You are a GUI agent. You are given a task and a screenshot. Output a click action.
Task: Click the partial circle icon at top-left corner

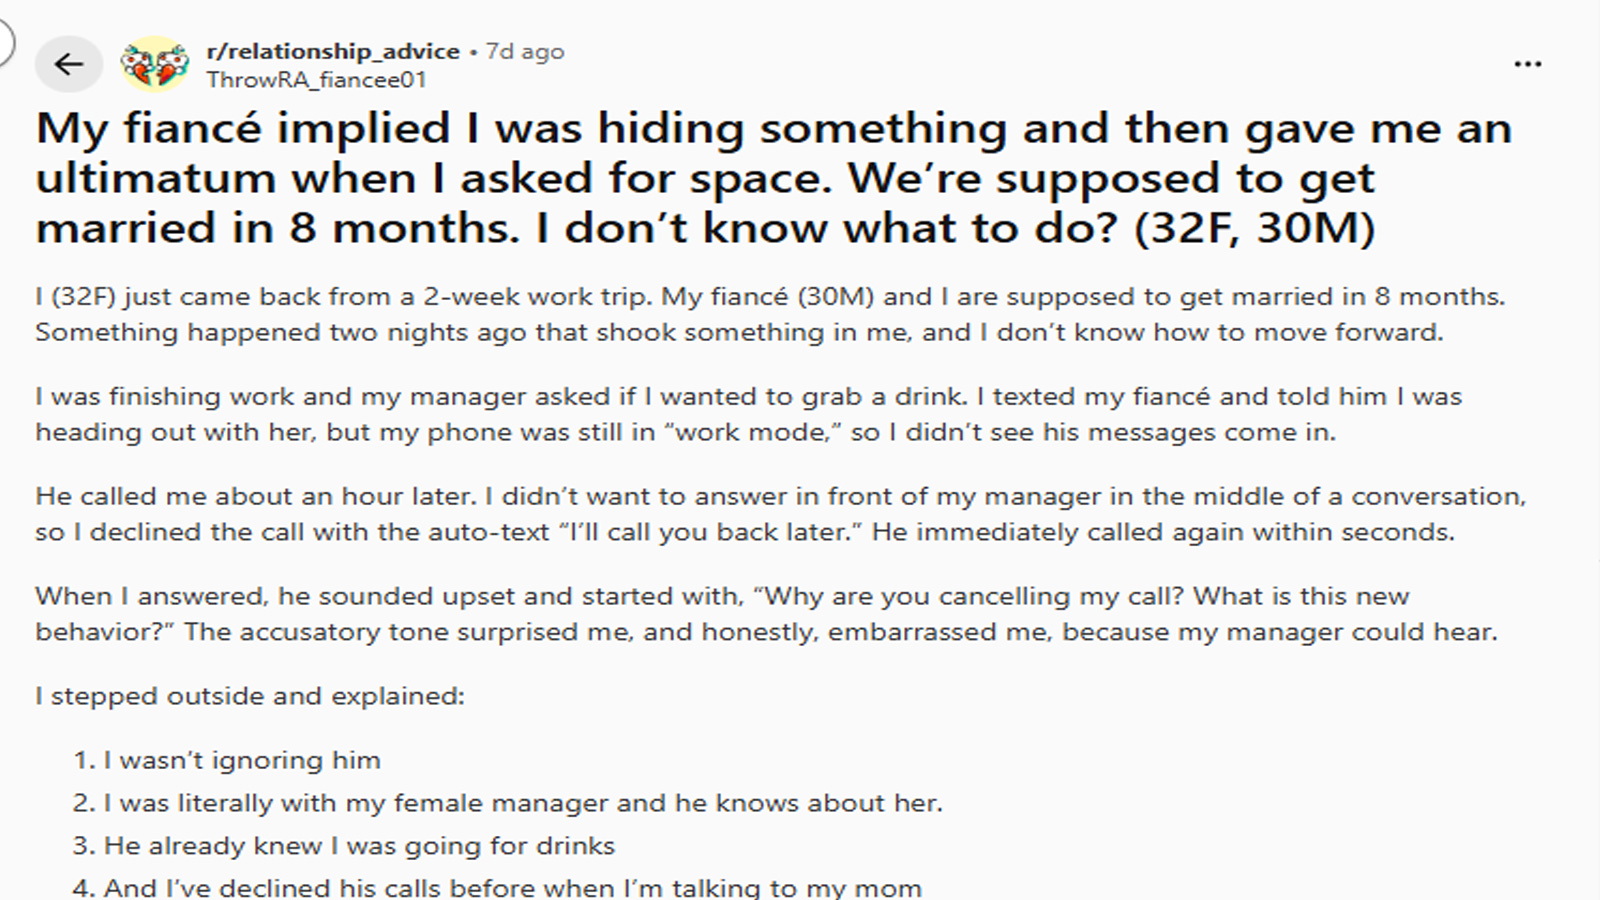4,42
